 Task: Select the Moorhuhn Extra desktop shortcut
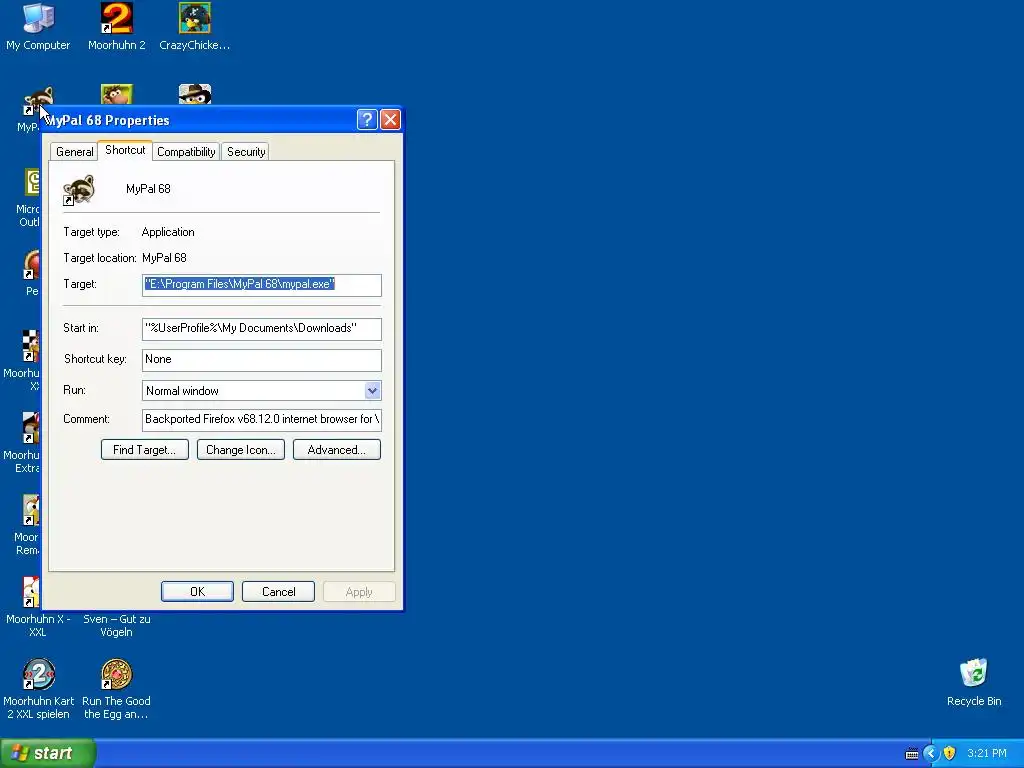click(x=30, y=428)
